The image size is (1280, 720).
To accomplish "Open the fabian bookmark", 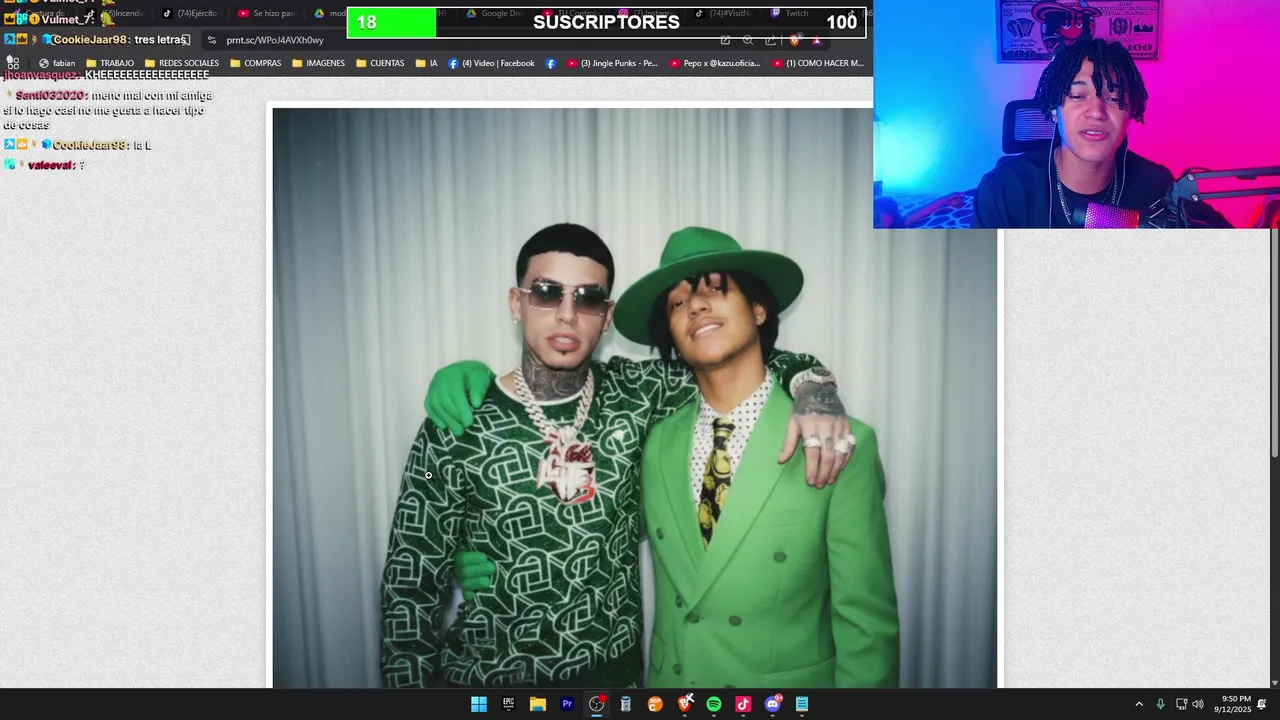I will [x=57, y=63].
